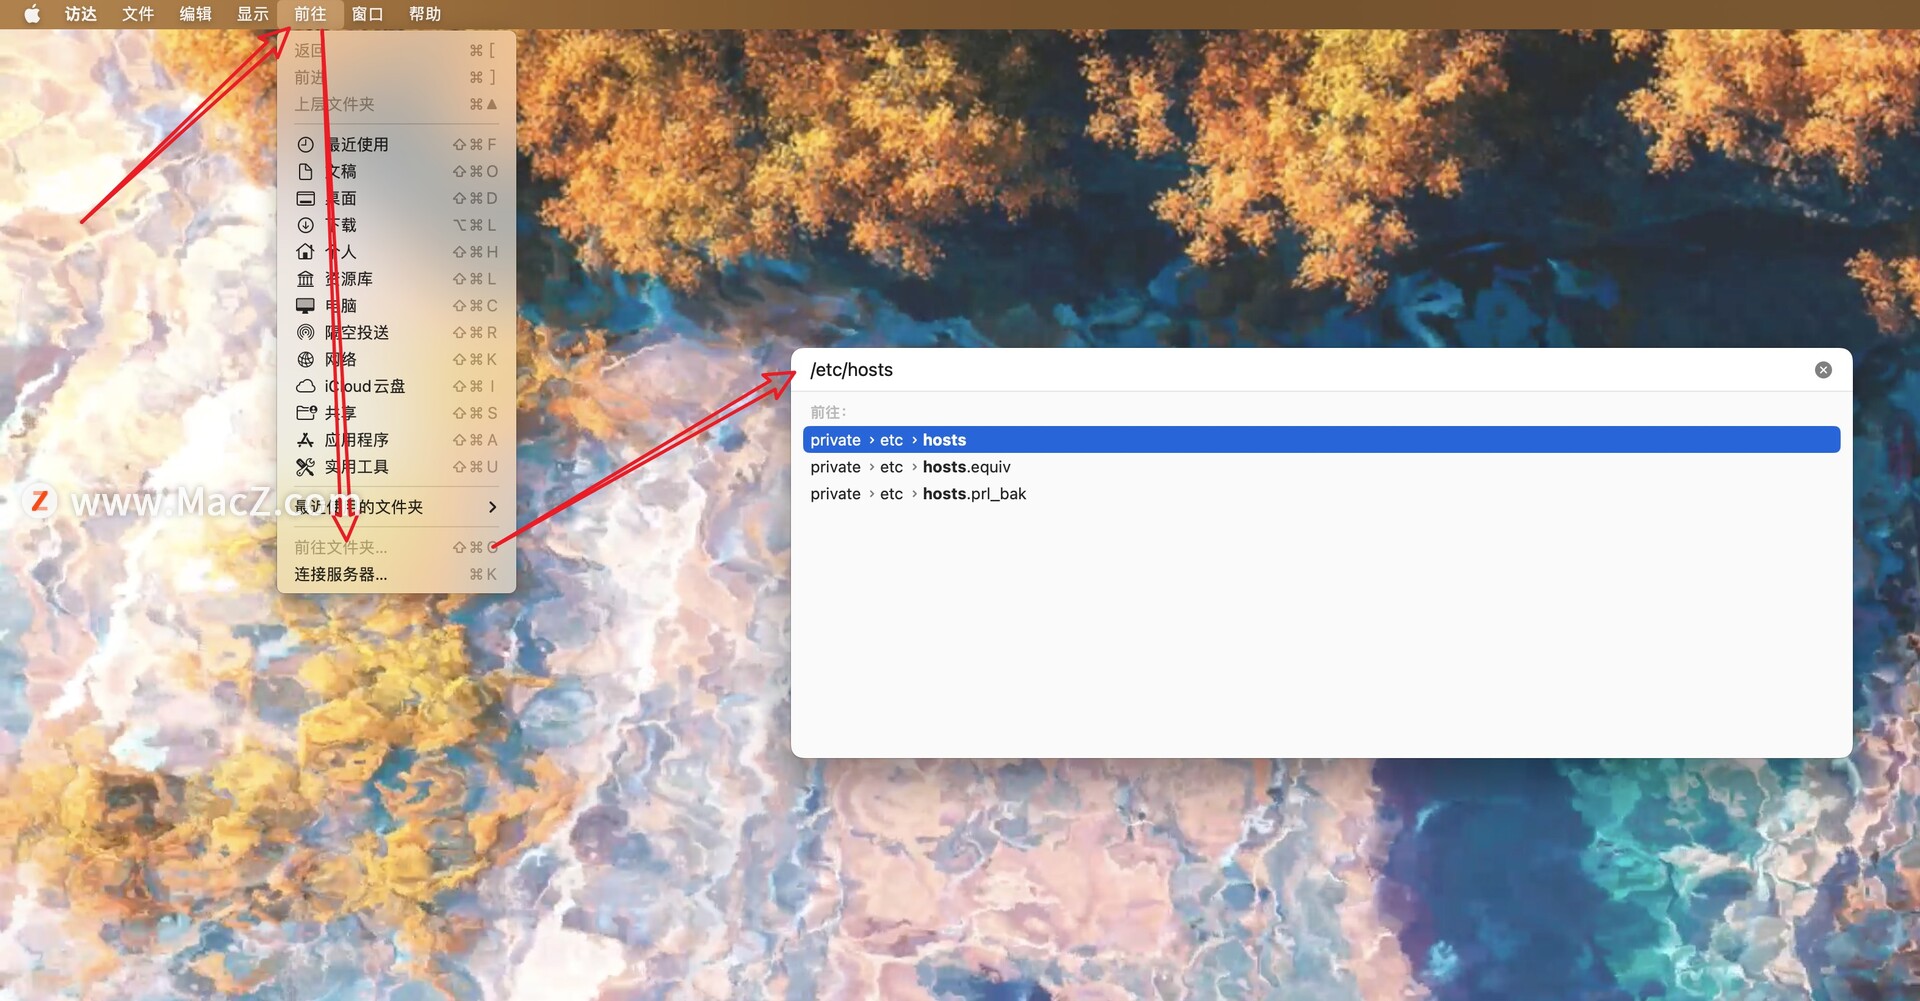
Task: Click the 个人 home icon
Action: coord(306,252)
